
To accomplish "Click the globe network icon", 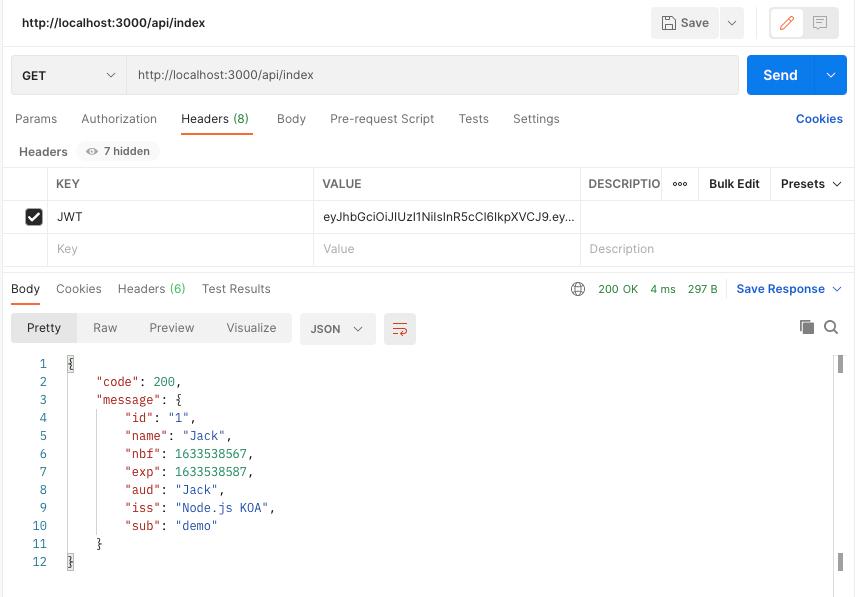I will [578, 289].
